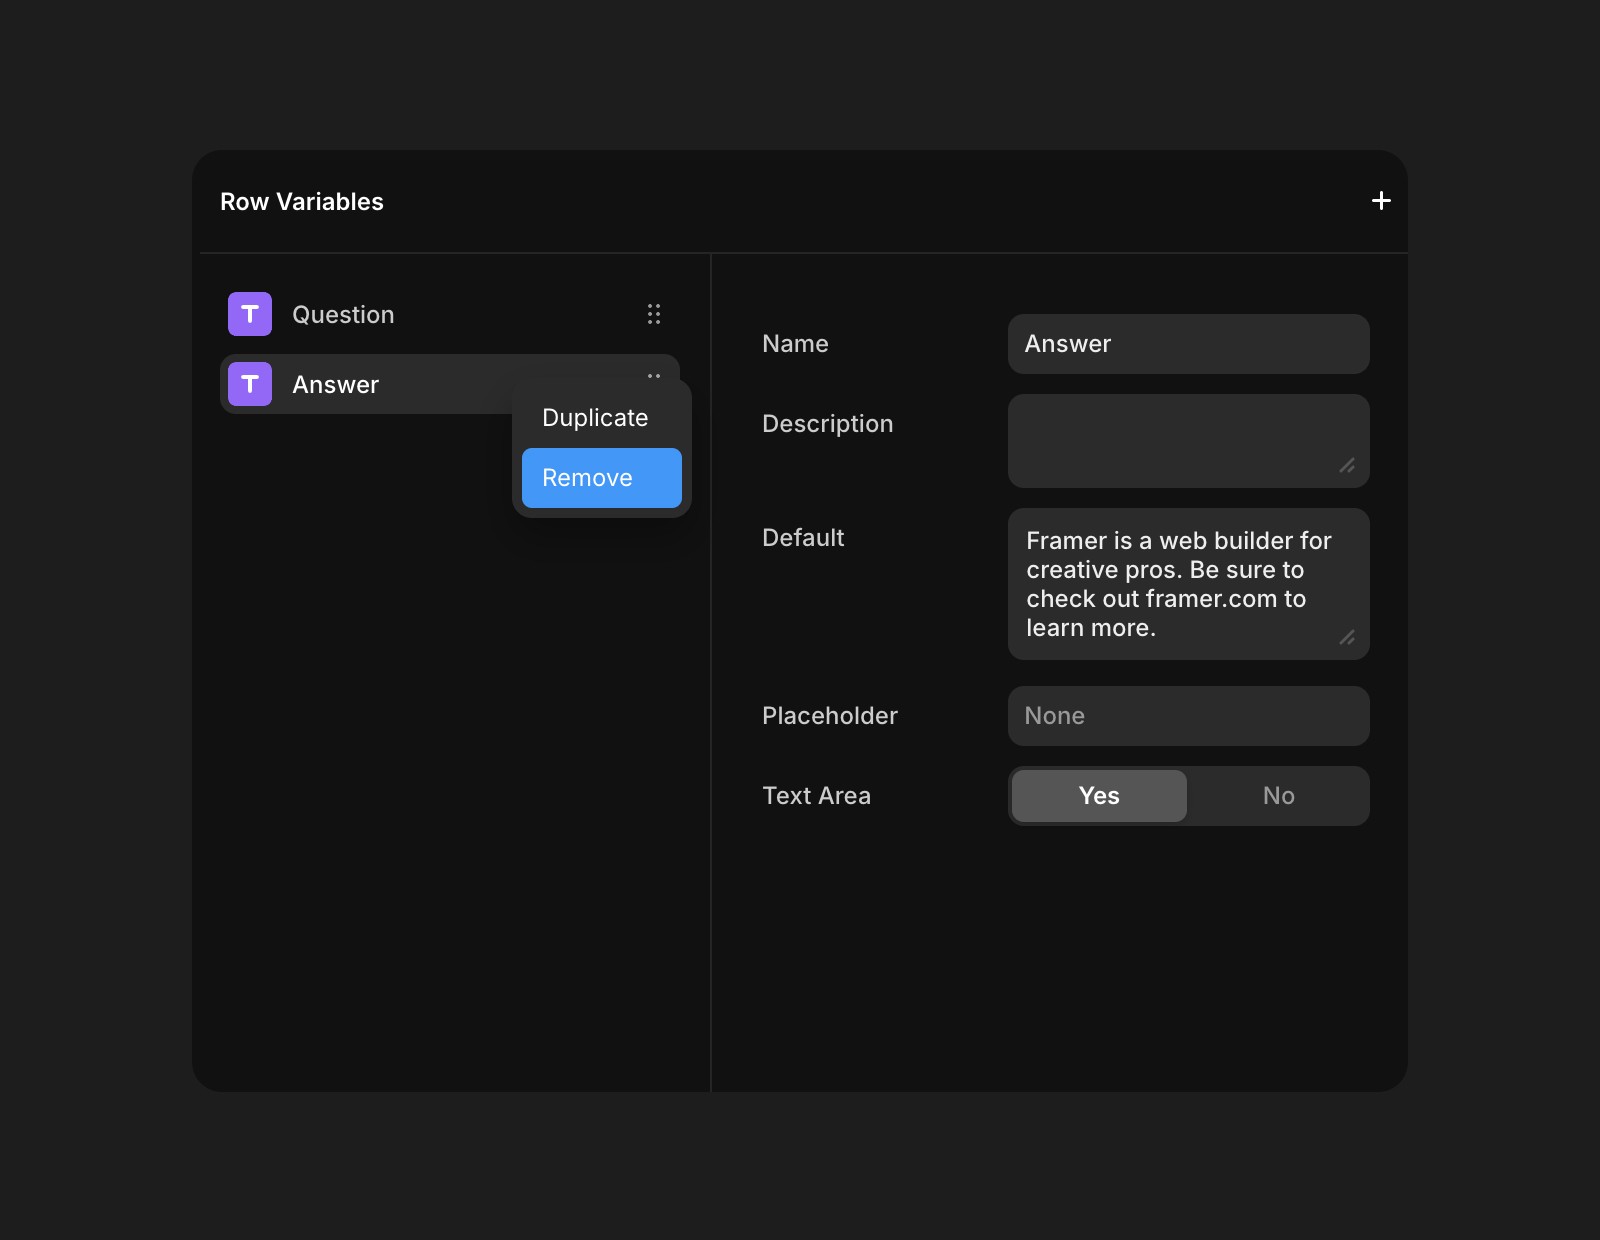This screenshot has width=1600, height=1240.
Task: Click the Name property label
Action: (795, 344)
